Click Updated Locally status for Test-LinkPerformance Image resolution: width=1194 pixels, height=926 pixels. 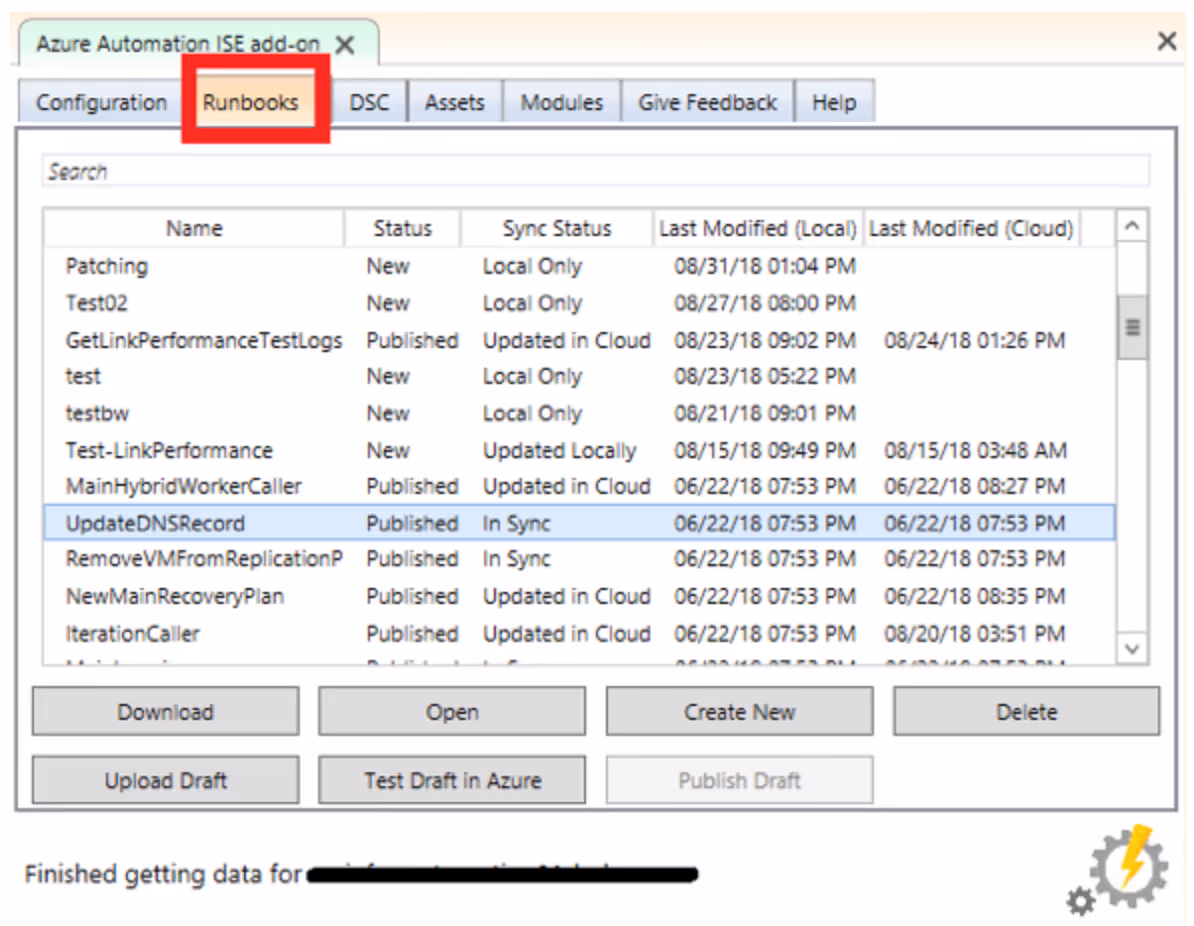pos(560,450)
